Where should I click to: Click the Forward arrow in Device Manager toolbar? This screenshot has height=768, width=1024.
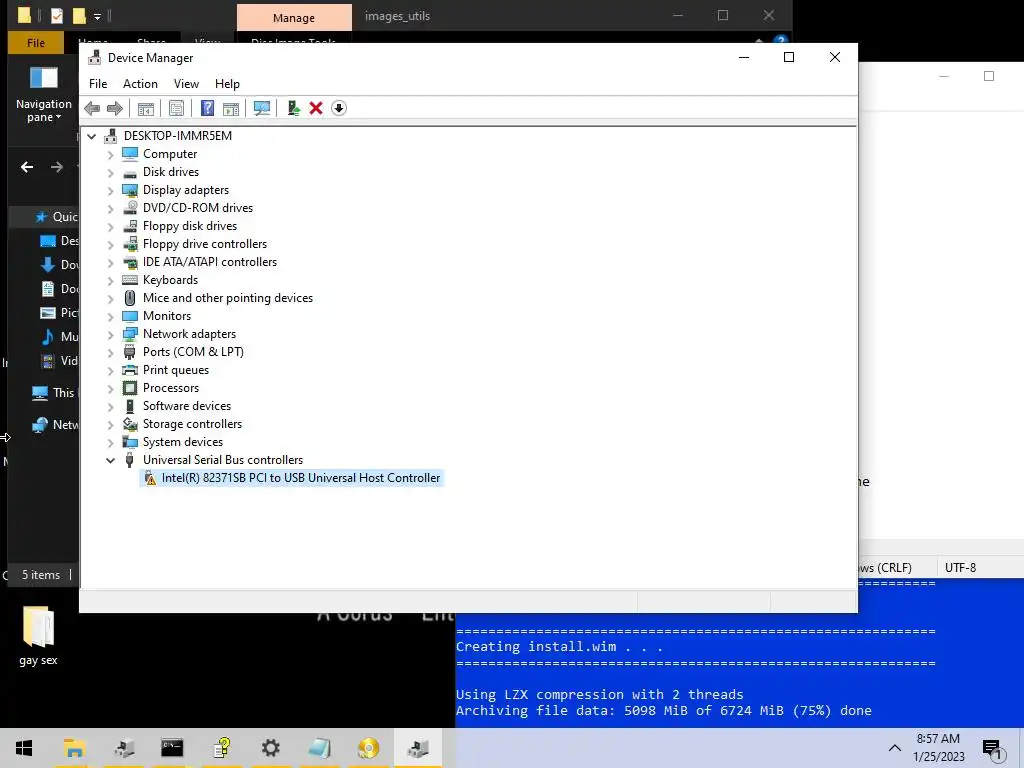click(115, 108)
